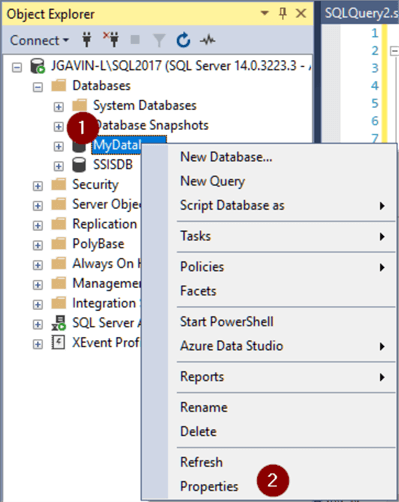Select Start PowerShell menu entry

tap(269, 322)
